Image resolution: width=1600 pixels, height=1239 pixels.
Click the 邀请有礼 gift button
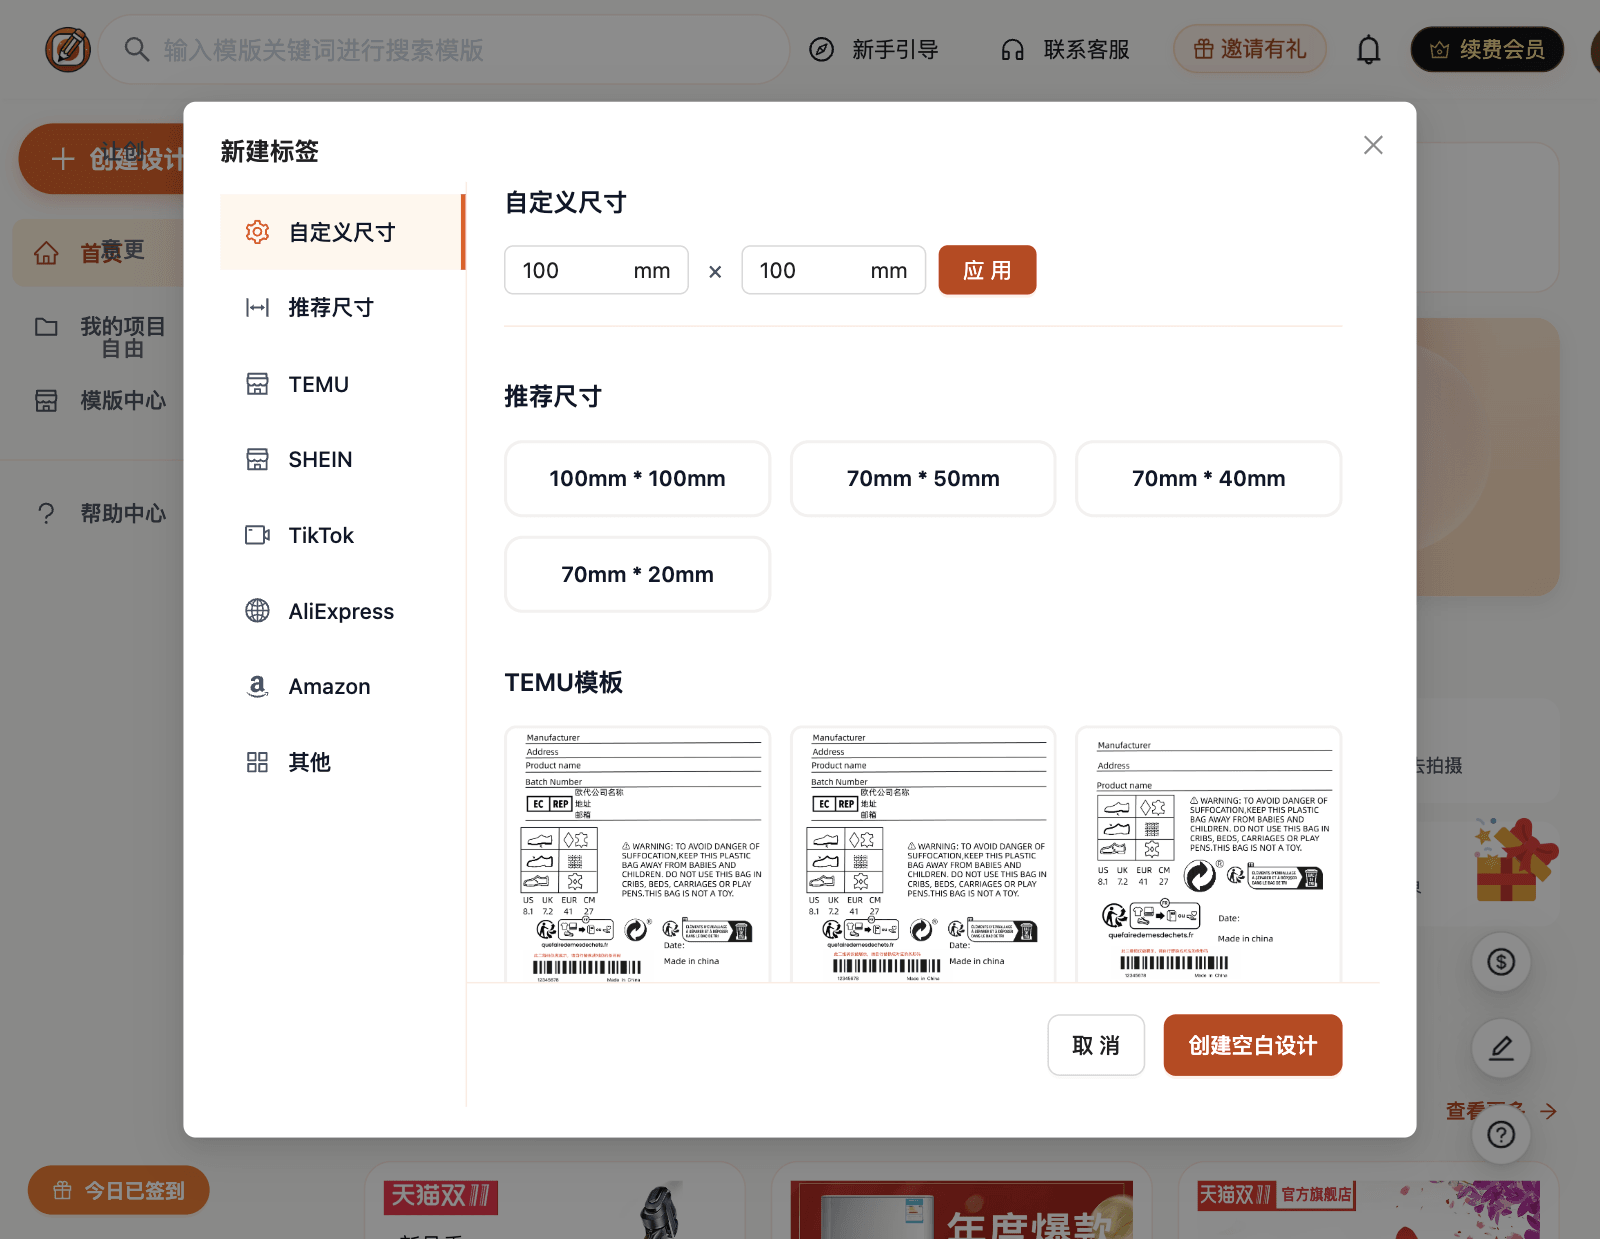pyautogui.click(x=1249, y=49)
